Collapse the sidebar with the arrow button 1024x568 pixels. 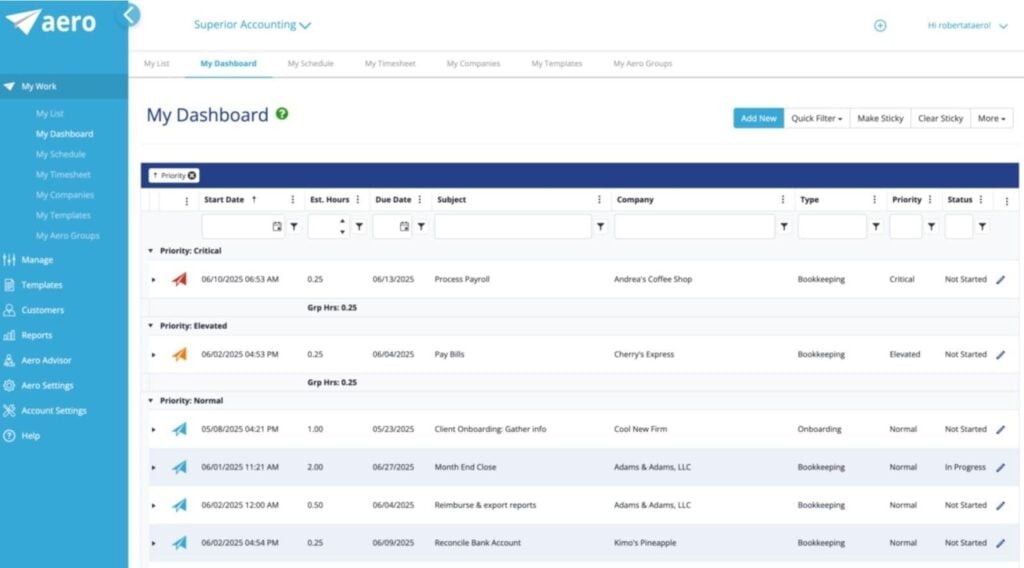(131, 15)
